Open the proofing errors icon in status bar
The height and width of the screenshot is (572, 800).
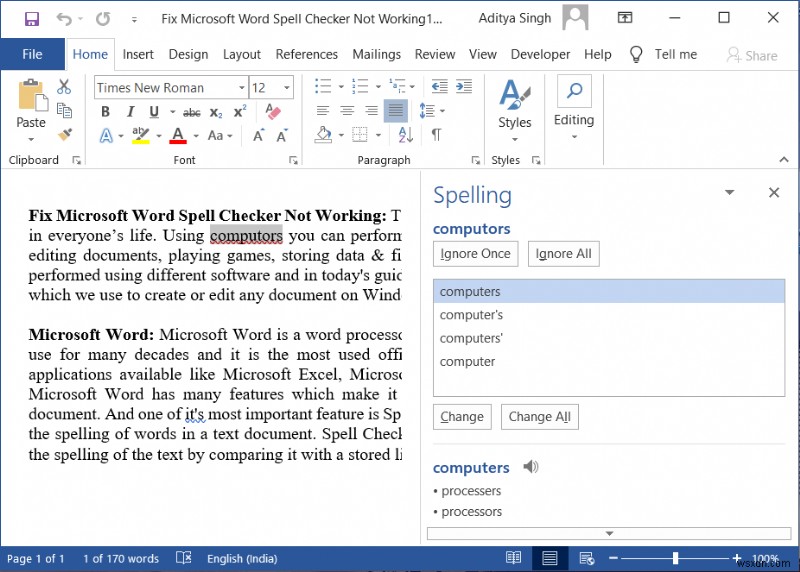coord(183,558)
